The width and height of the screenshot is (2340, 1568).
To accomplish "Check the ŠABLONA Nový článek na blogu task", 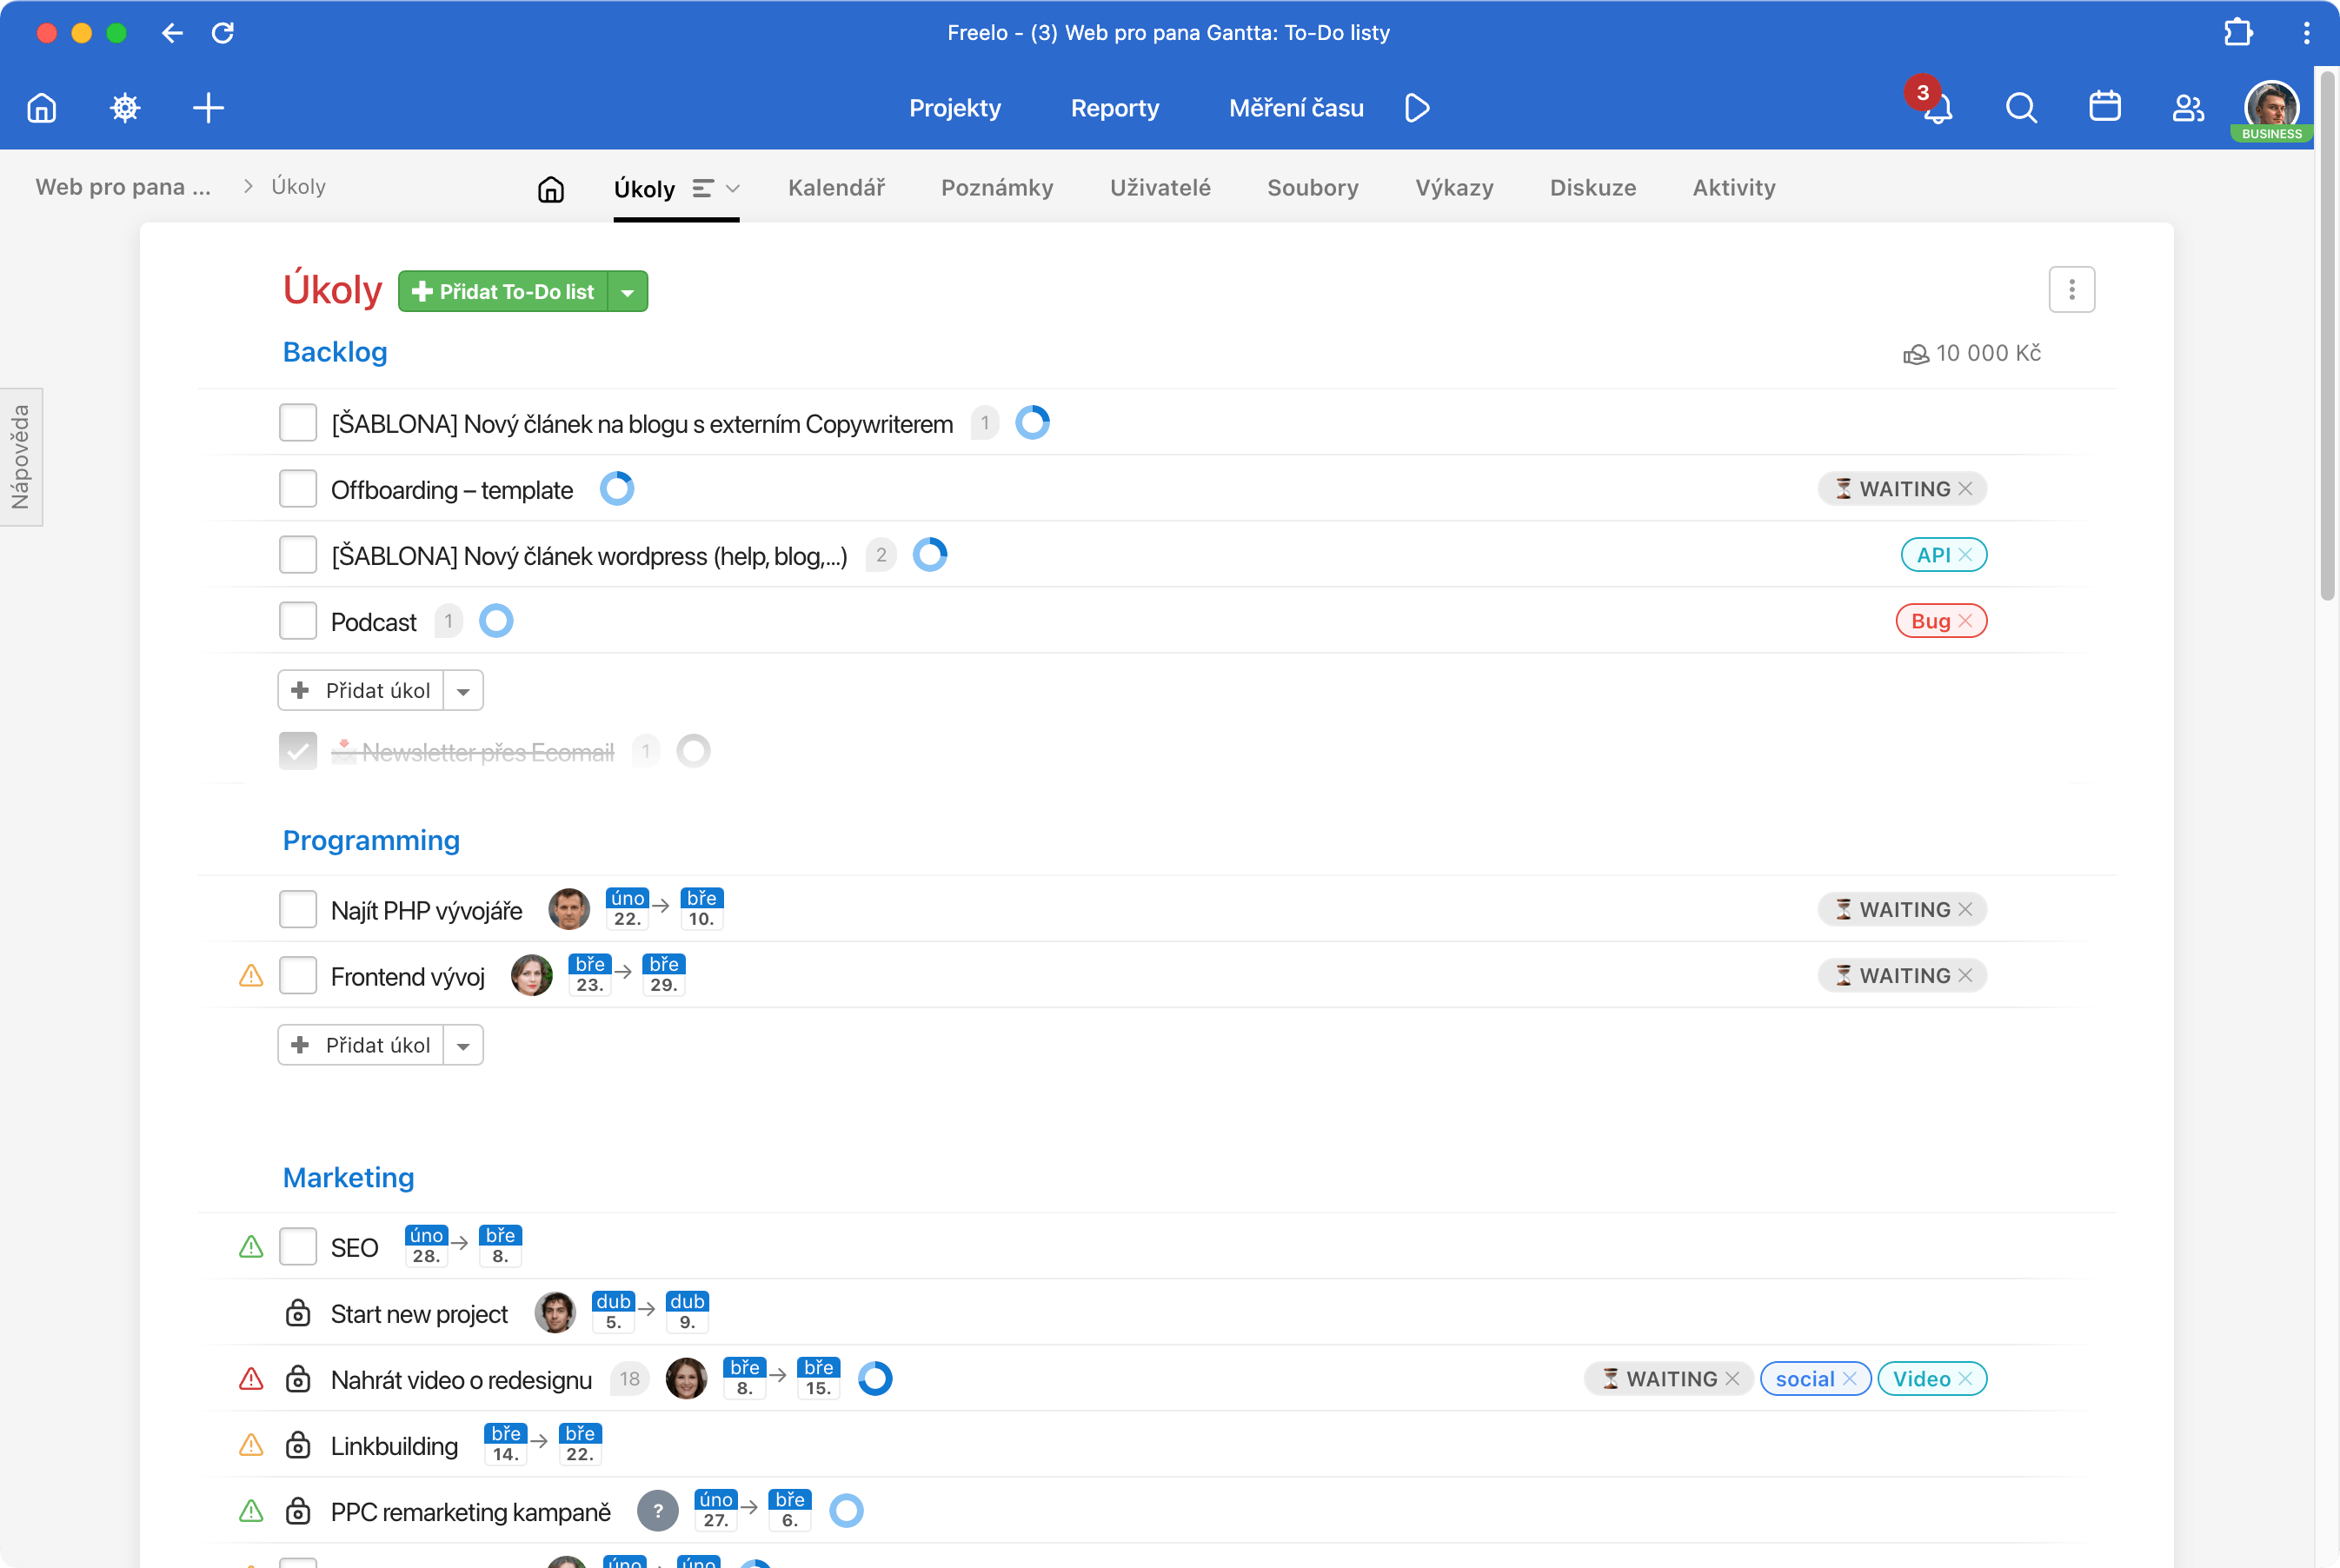I will point(298,423).
